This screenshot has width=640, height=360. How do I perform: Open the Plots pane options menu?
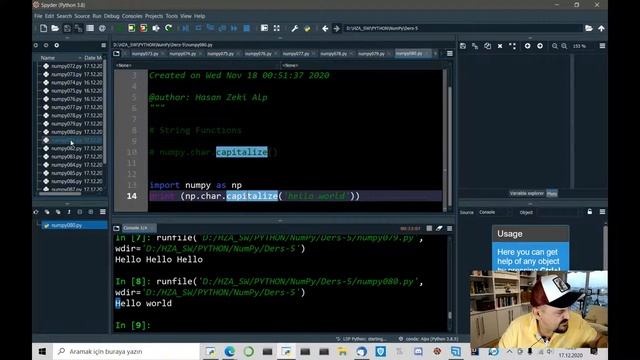point(602,46)
